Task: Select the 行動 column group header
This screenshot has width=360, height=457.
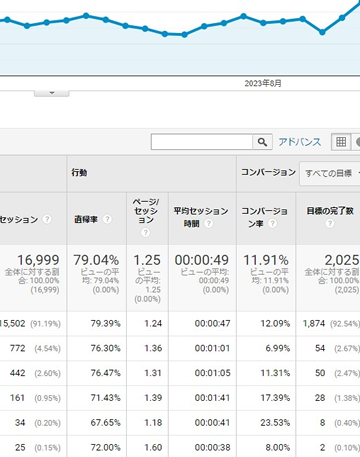Action: point(79,173)
